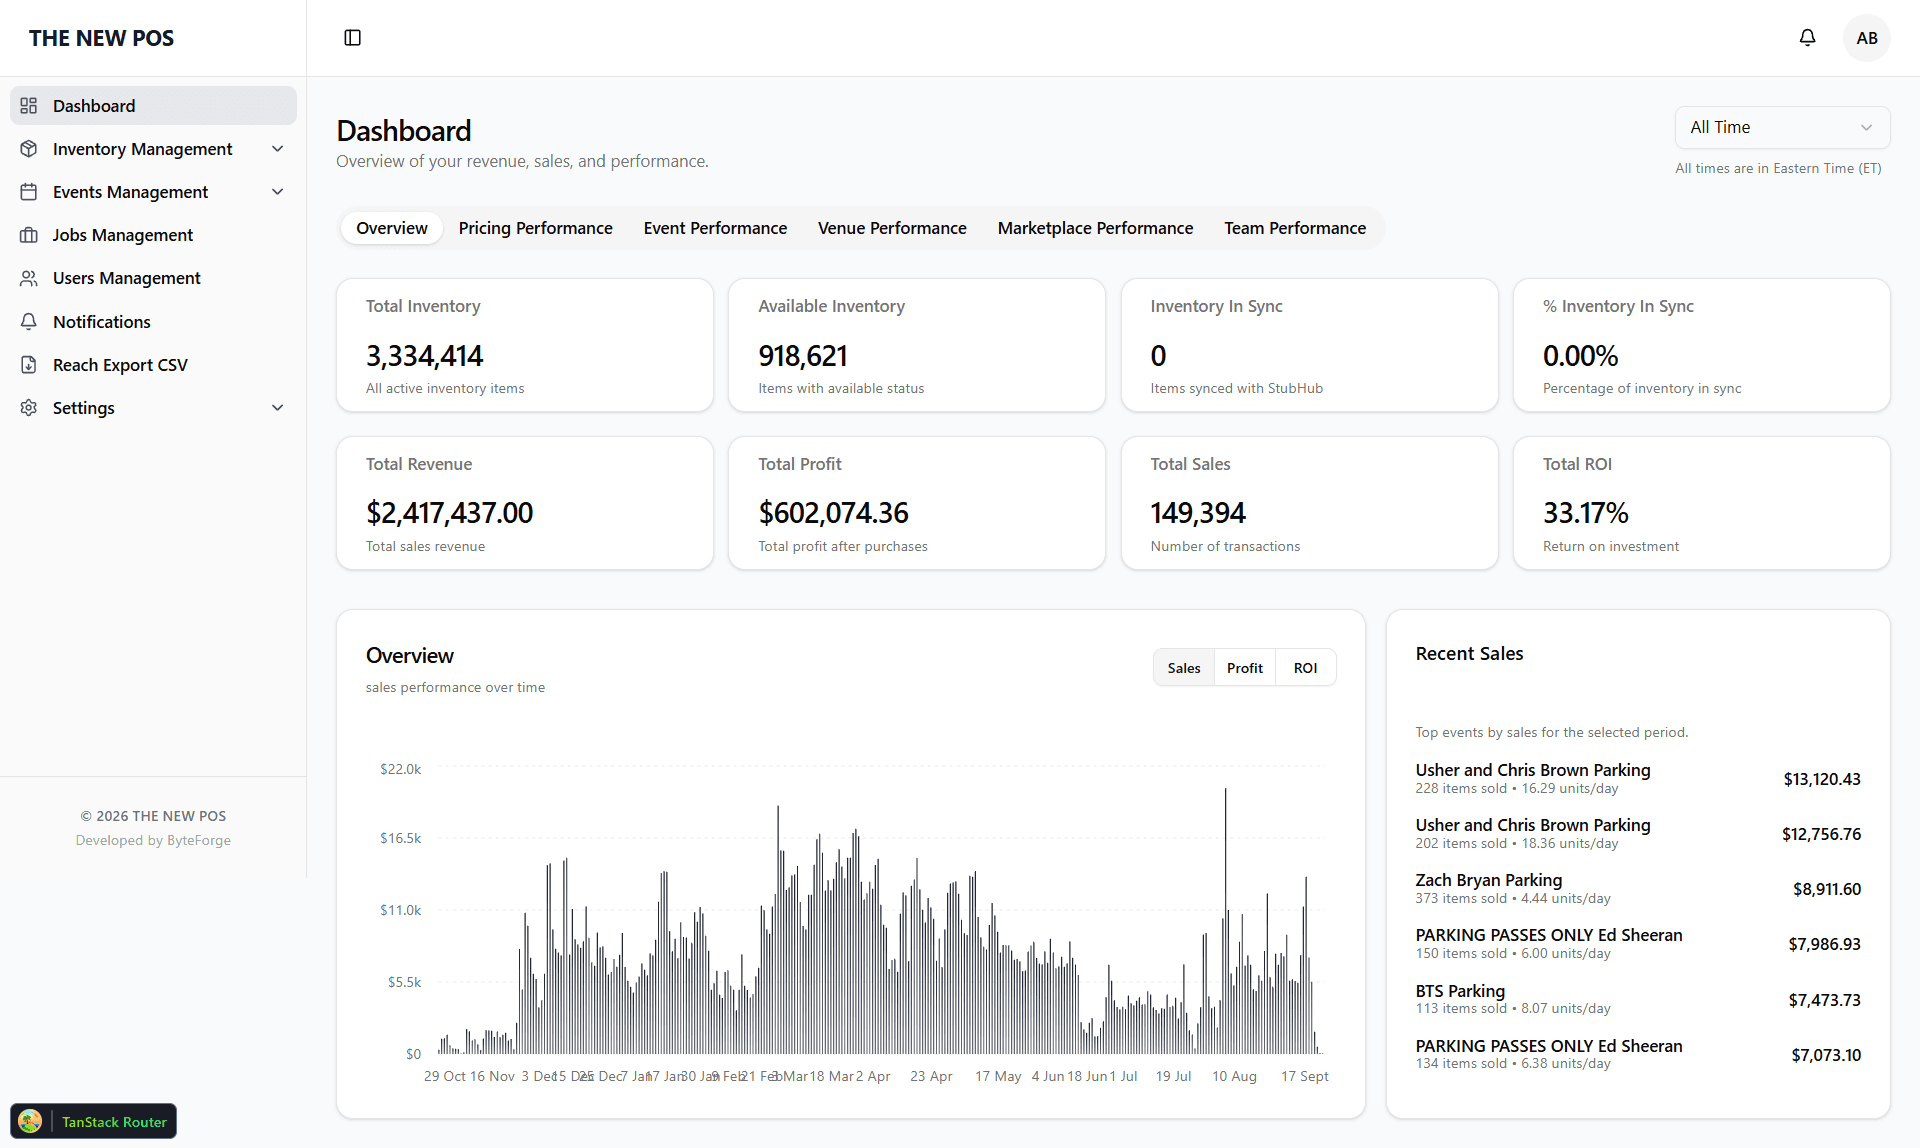Click the Users Management people icon
The width and height of the screenshot is (1920, 1148).
tap(29, 278)
